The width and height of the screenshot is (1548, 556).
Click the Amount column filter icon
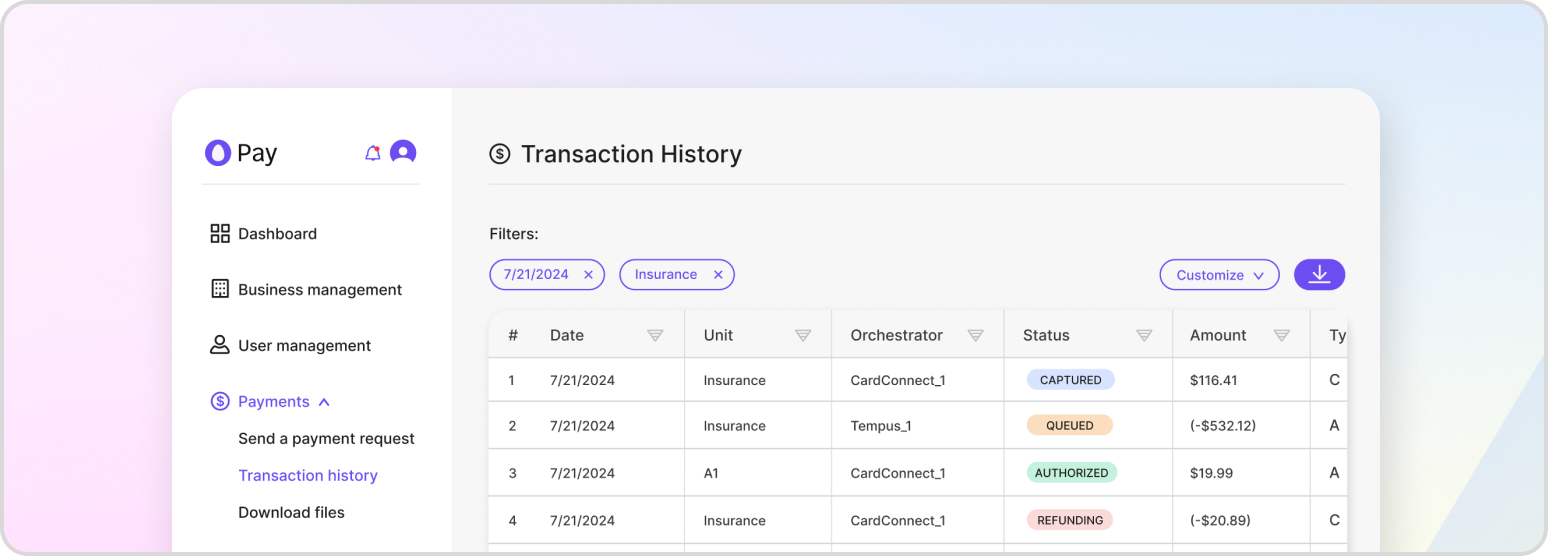coord(1281,335)
